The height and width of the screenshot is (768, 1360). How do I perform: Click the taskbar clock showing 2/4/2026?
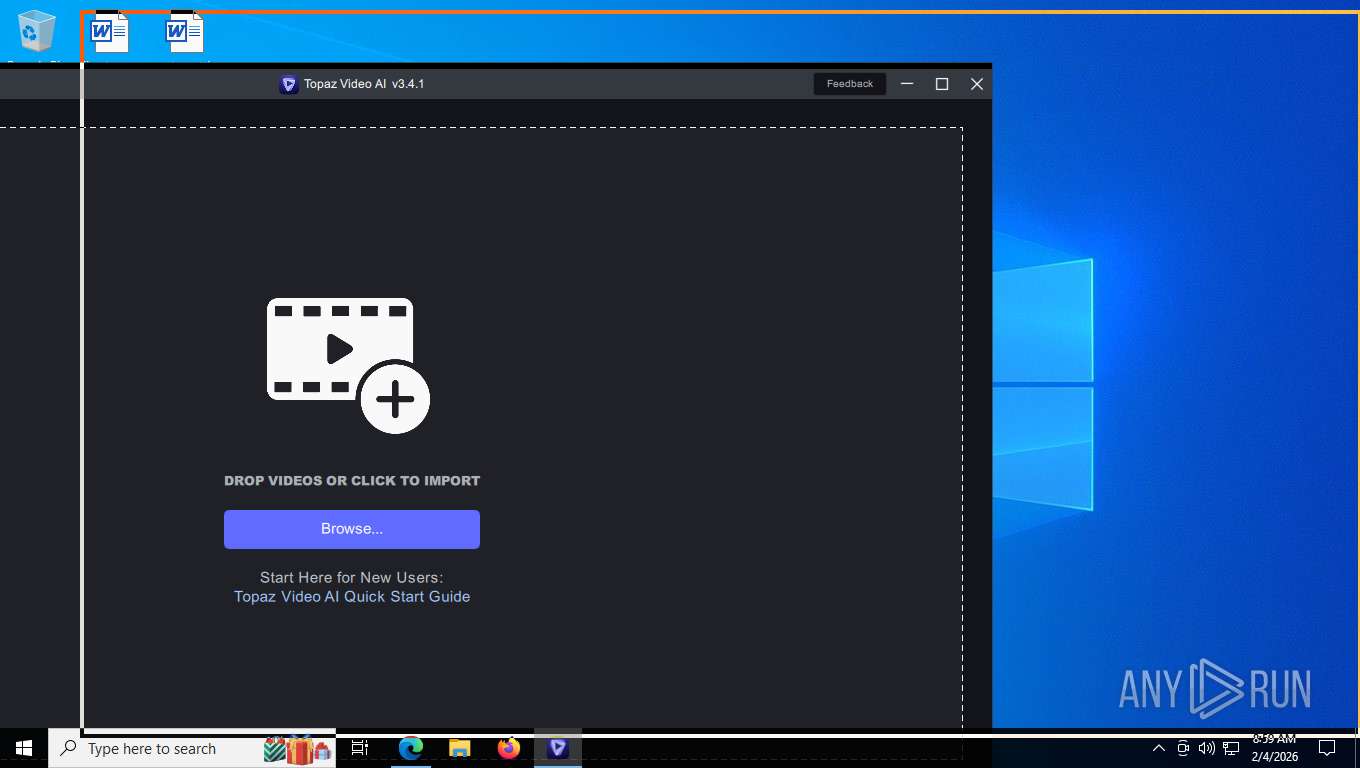[x=1274, y=748]
